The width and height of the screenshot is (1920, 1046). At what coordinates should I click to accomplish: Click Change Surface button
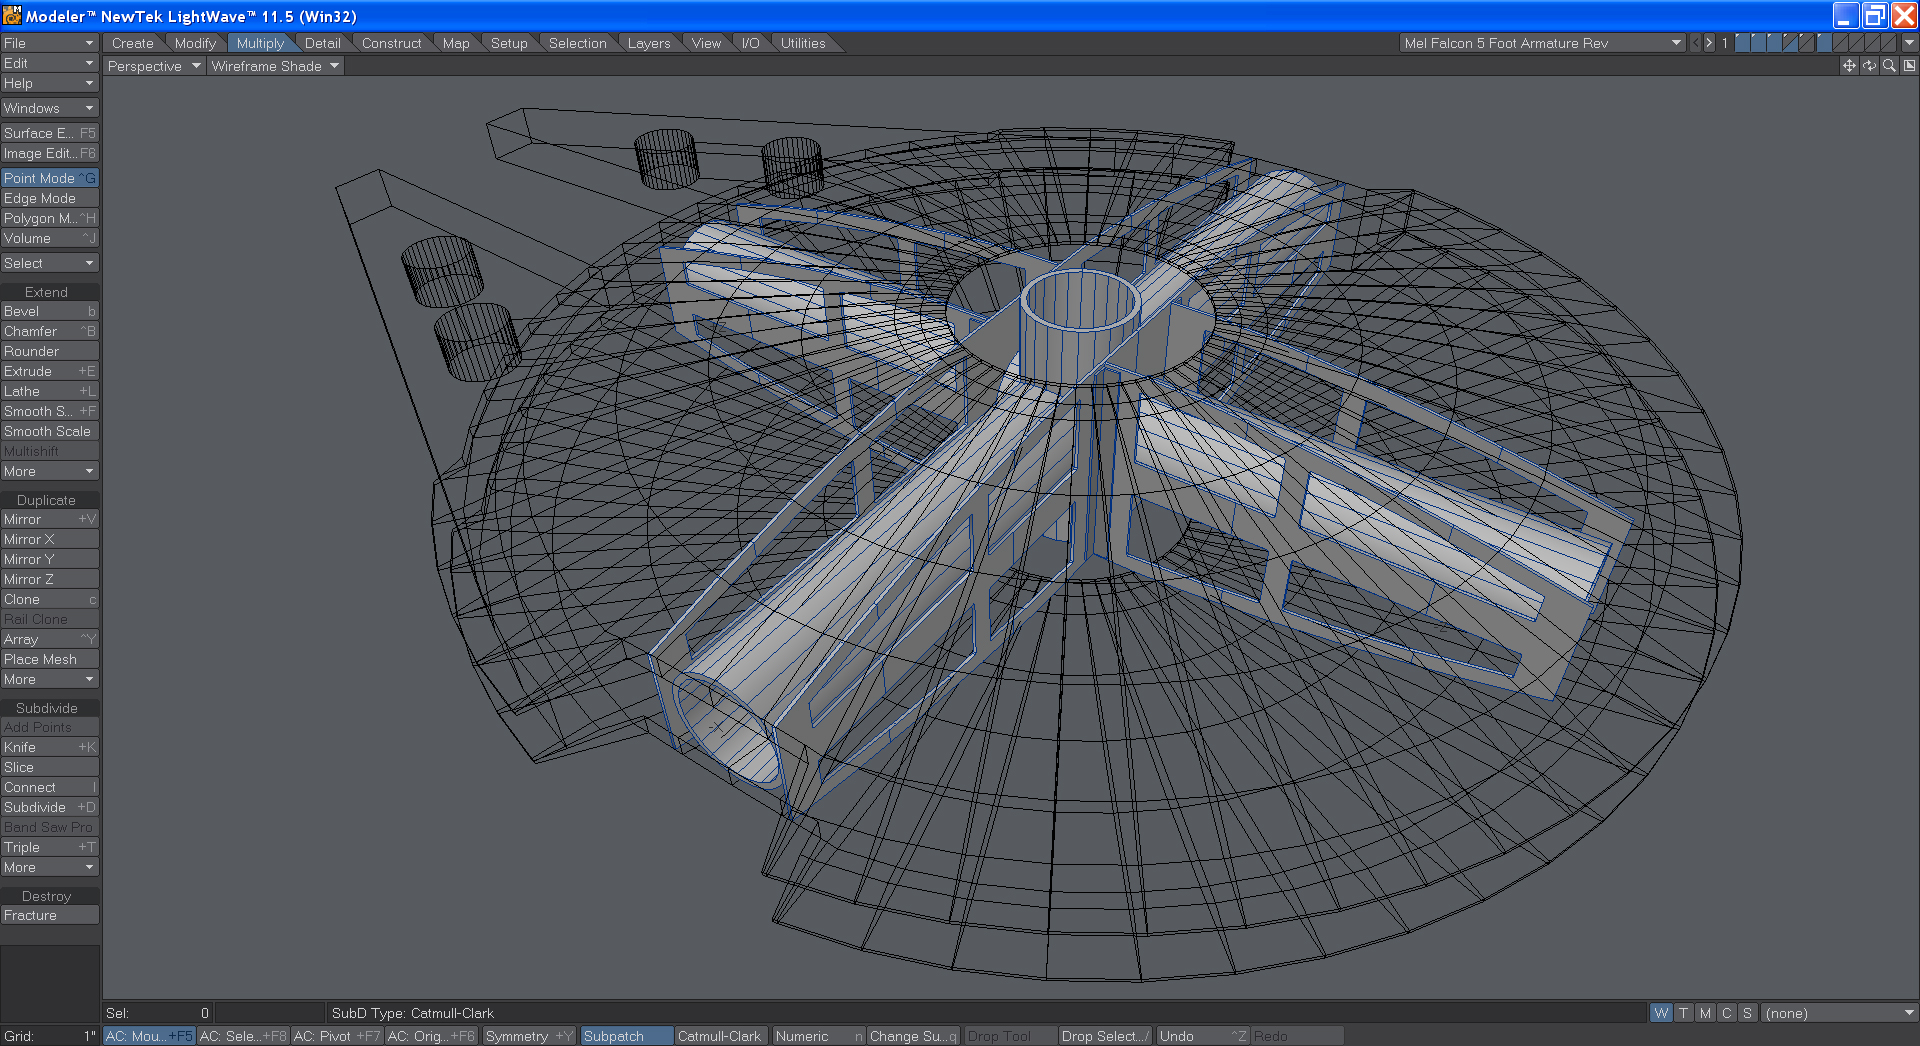[913, 1036]
